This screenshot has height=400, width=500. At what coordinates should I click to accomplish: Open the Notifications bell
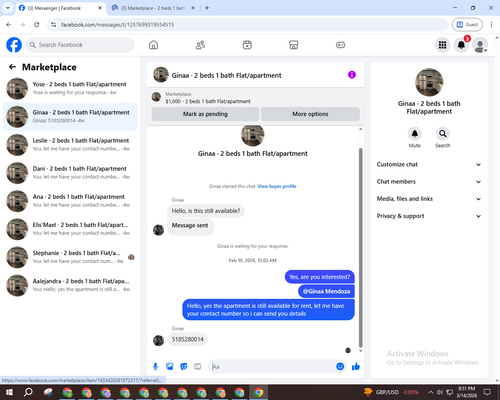click(x=461, y=45)
